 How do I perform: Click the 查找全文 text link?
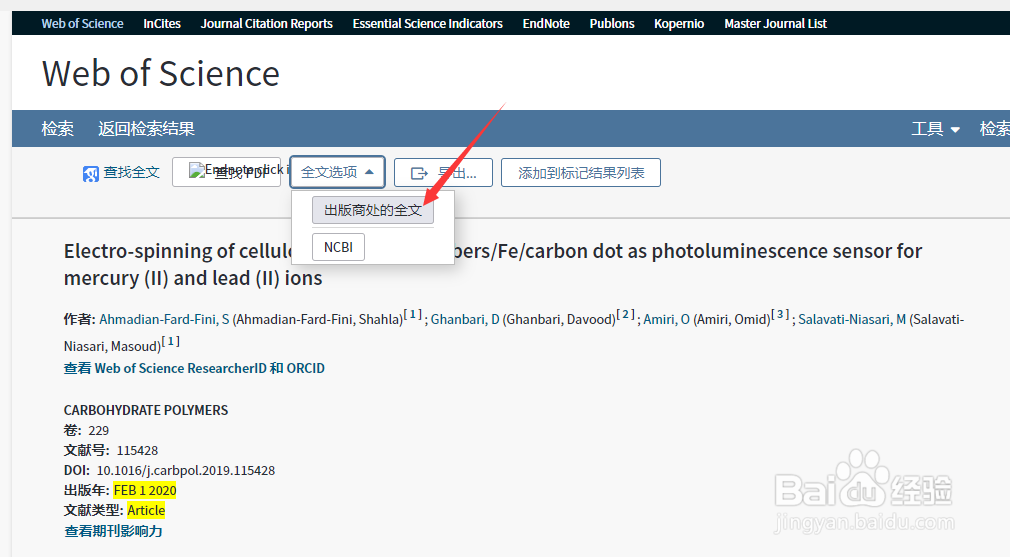131,173
